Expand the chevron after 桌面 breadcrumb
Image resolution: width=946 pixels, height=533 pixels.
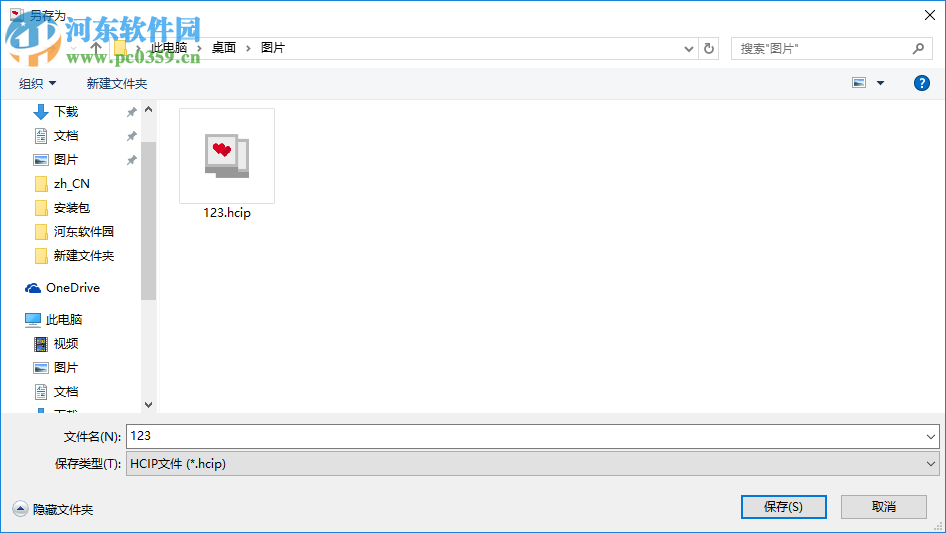coord(248,48)
